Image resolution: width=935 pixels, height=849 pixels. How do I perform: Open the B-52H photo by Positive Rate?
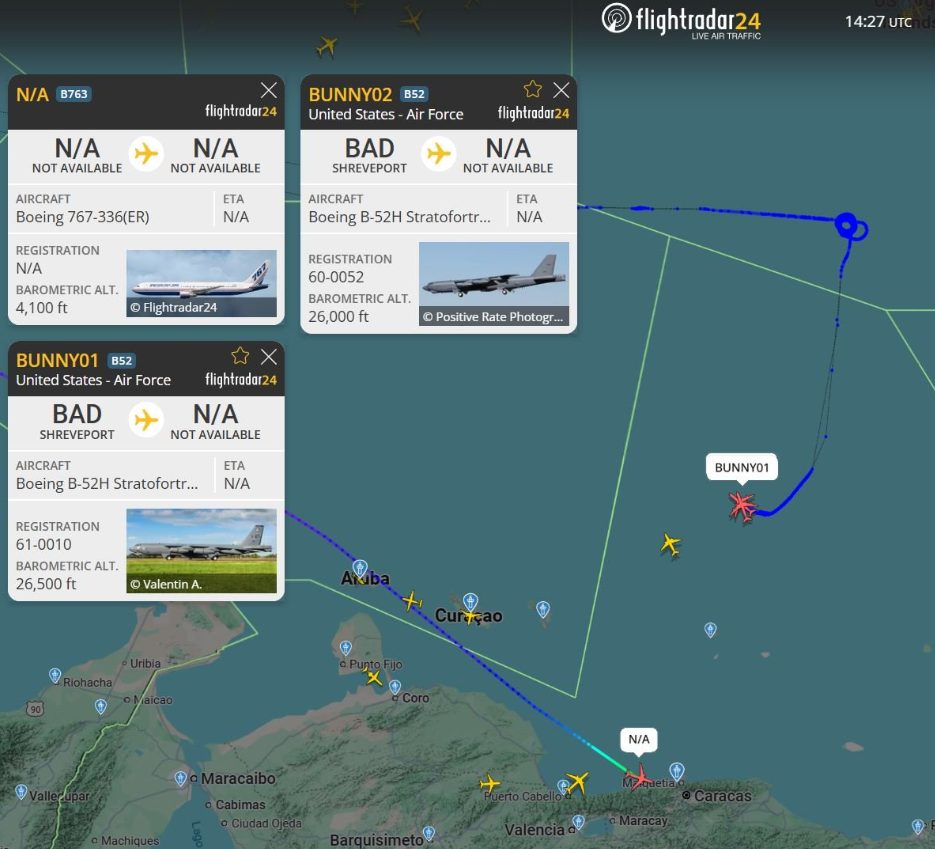point(494,284)
